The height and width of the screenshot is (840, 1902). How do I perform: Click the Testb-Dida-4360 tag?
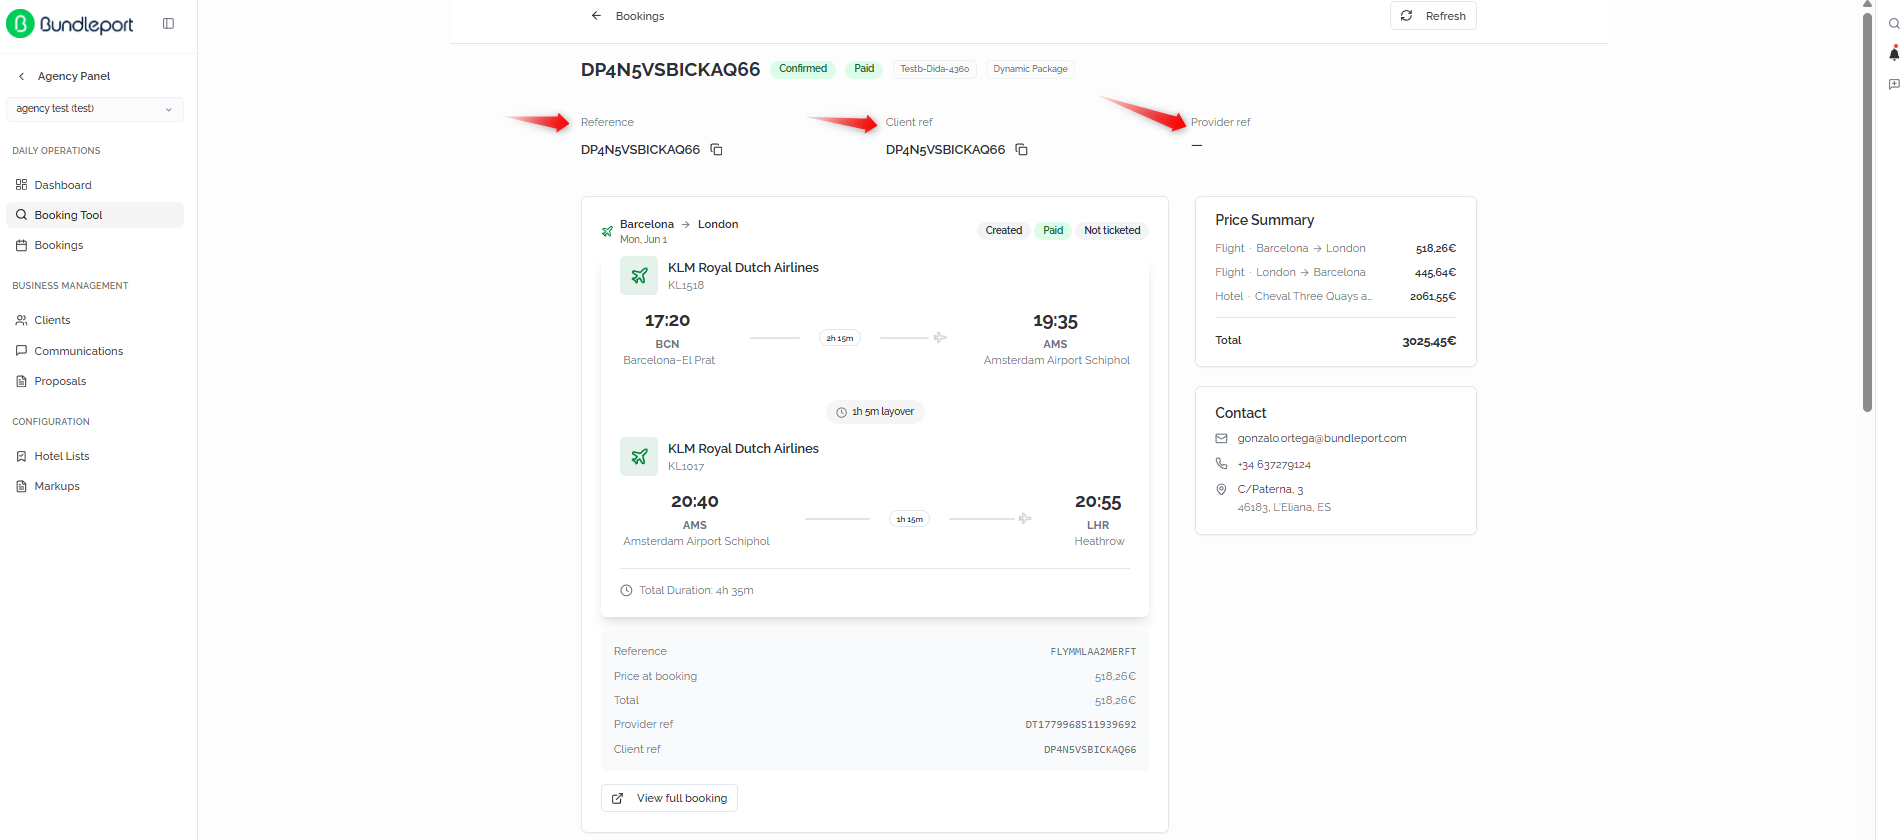[934, 69]
